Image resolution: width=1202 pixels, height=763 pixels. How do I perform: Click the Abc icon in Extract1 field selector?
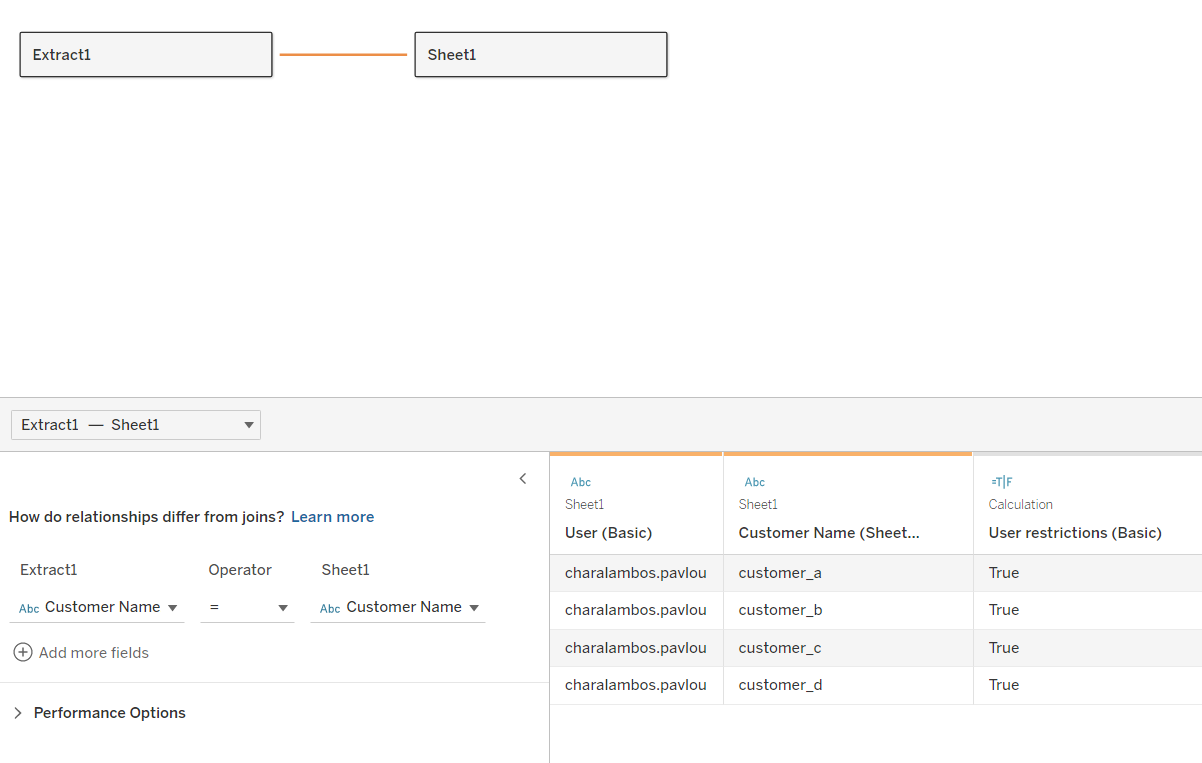(29, 608)
